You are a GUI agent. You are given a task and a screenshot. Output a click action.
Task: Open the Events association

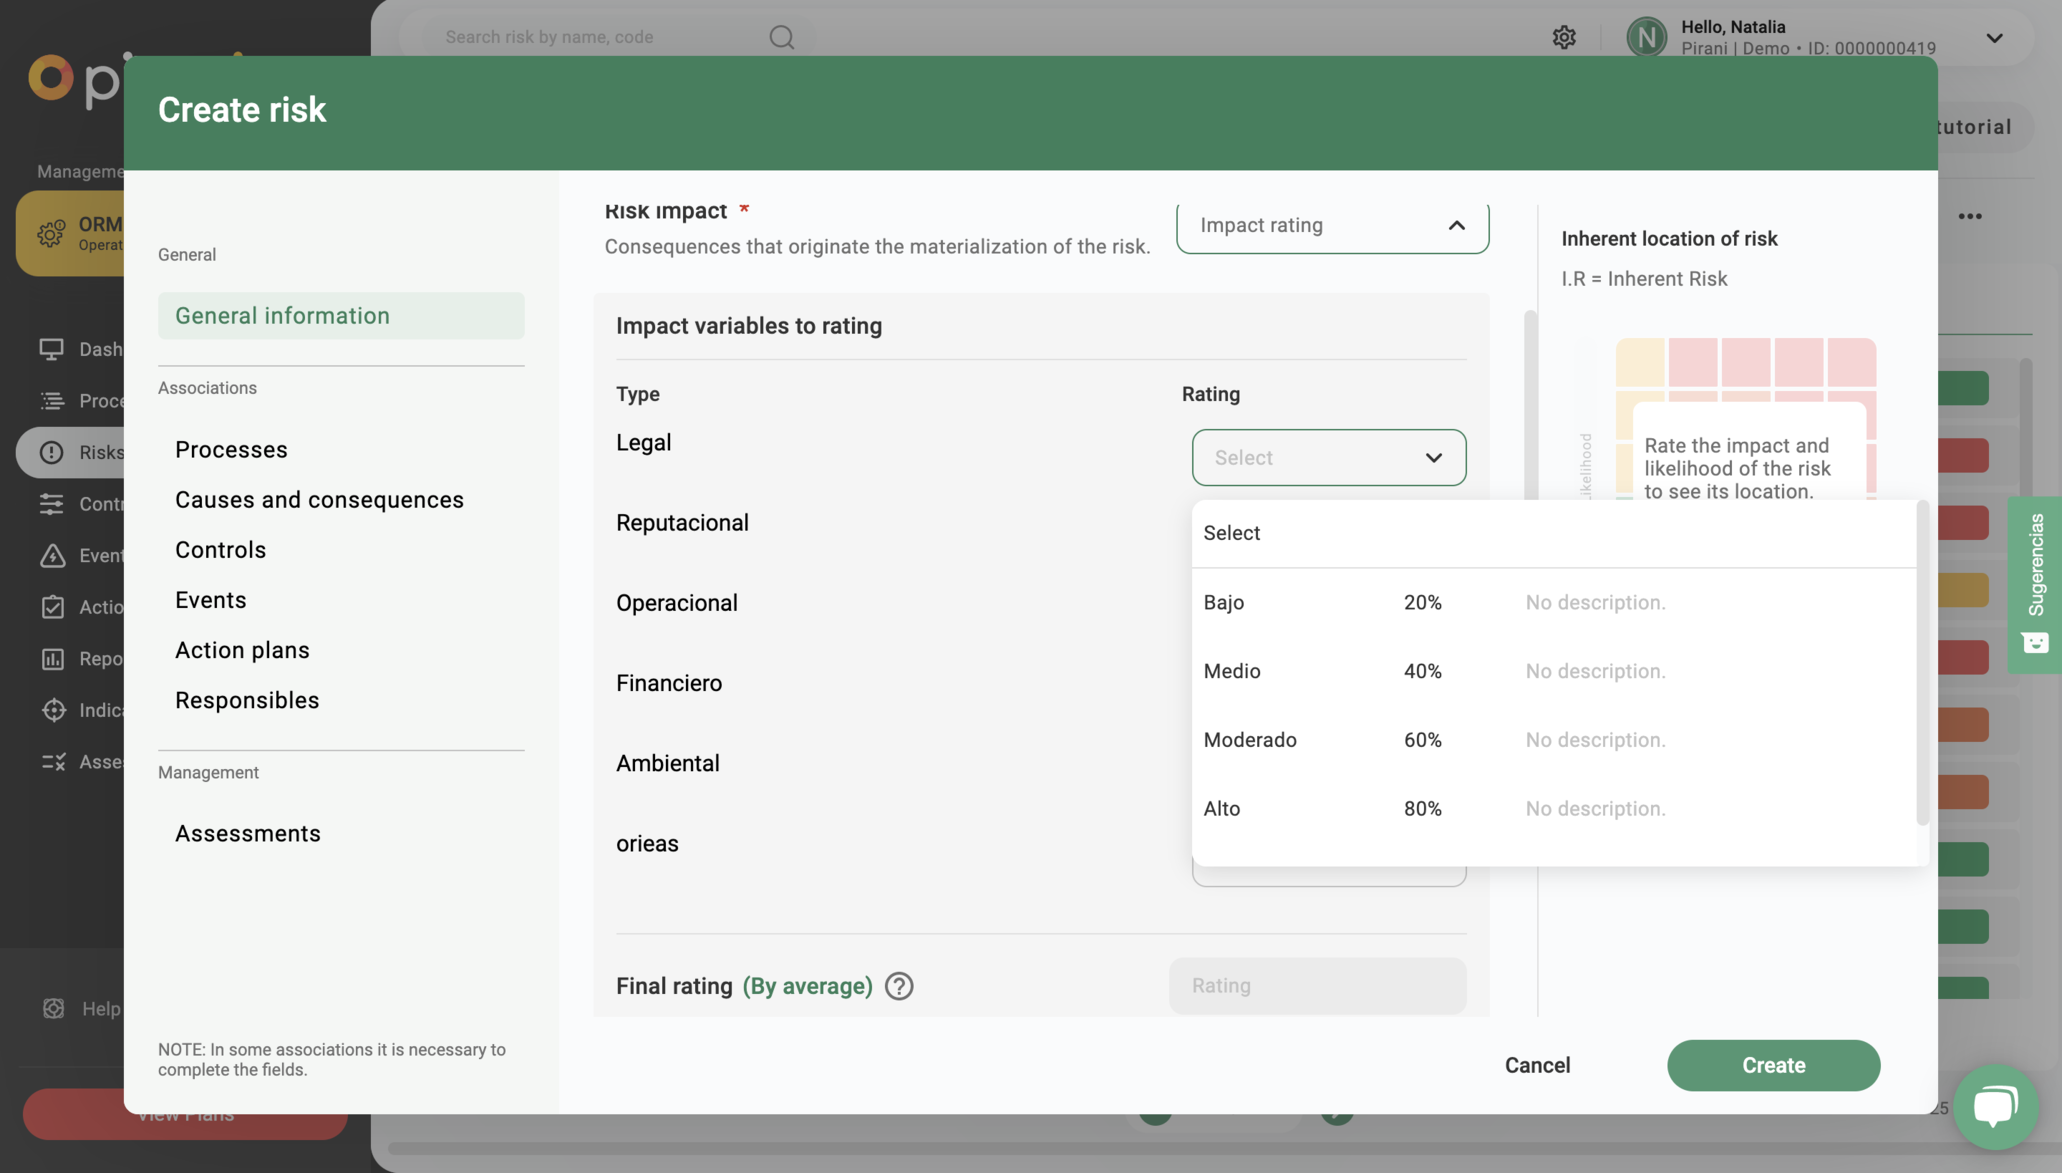tap(210, 600)
